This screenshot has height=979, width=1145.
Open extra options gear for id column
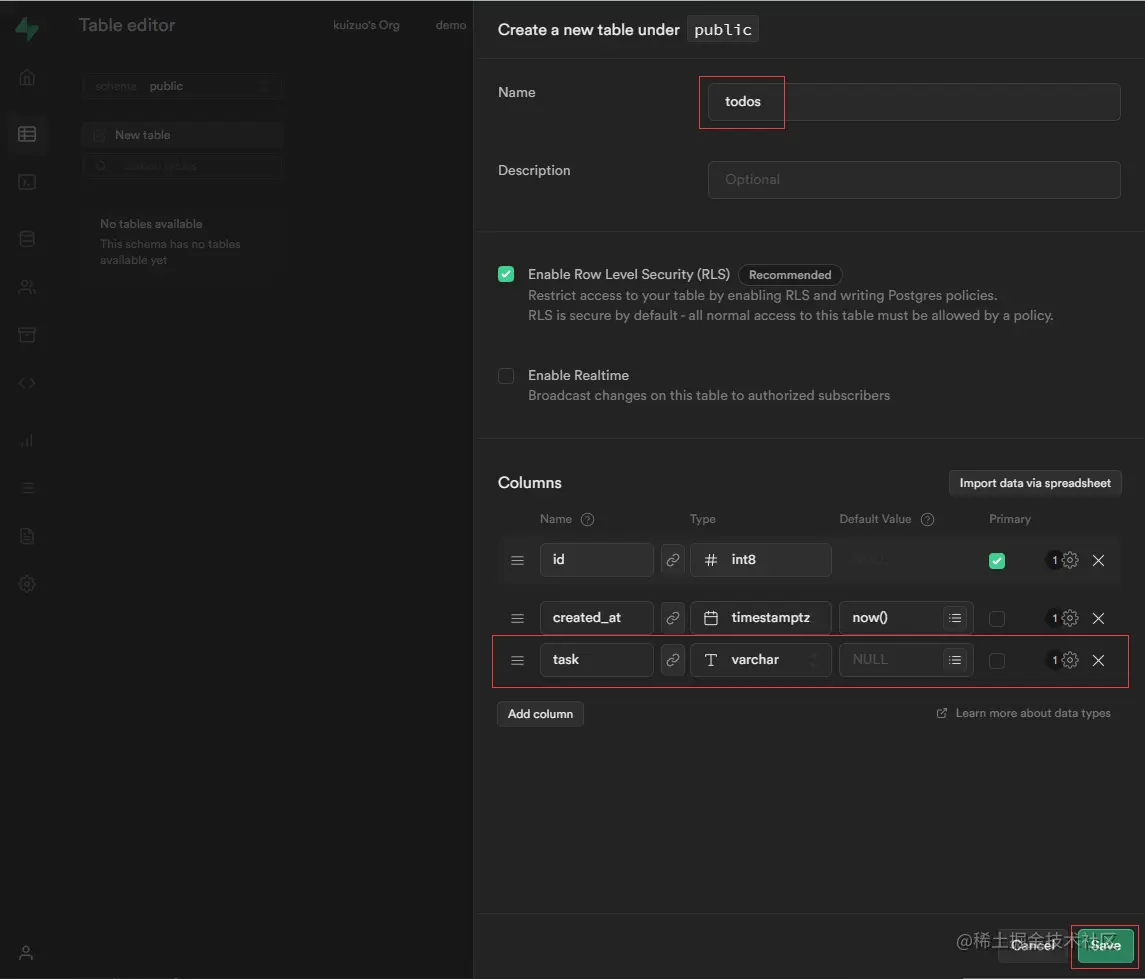1070,560
